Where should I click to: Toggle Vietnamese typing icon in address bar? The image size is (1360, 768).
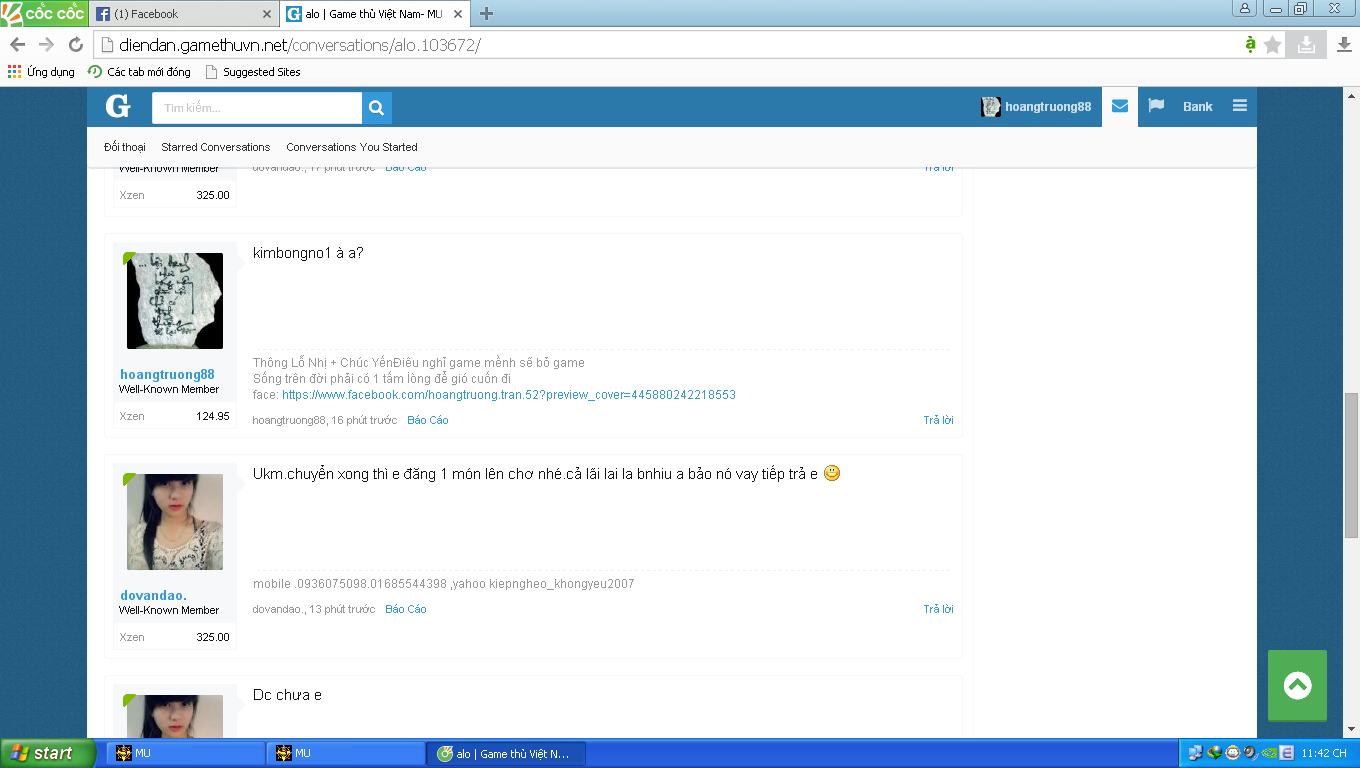pyautogui.click(x=1250, y=44)
